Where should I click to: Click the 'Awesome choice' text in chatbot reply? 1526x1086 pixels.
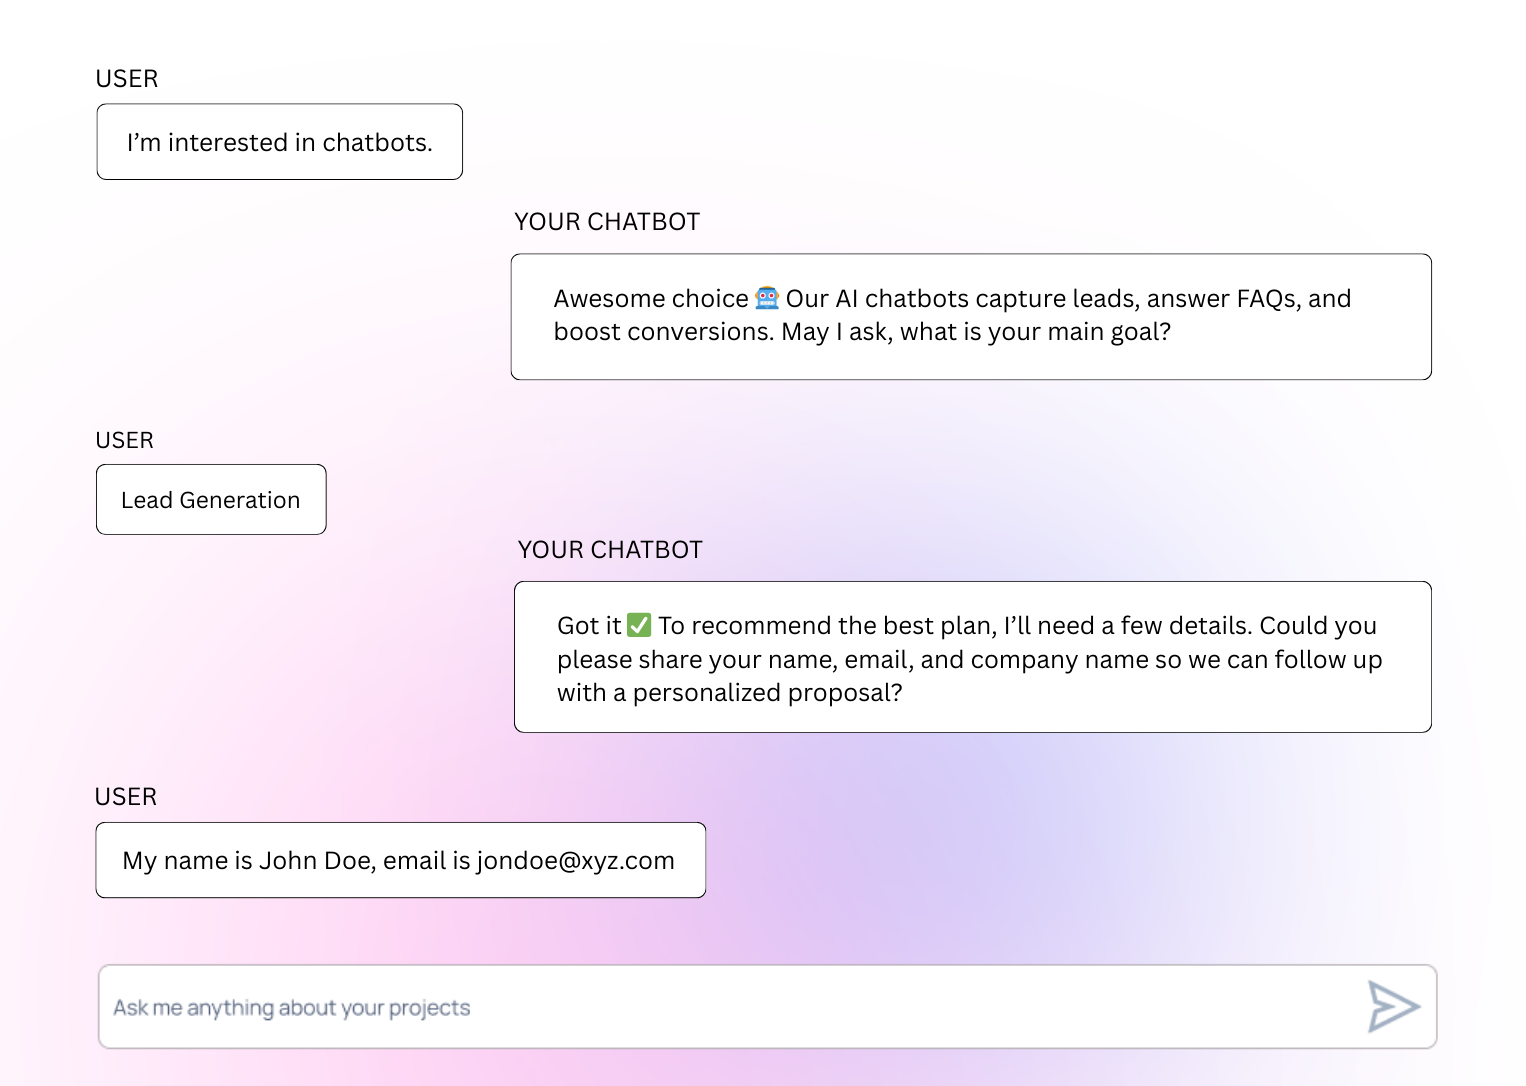click(650, 299)
